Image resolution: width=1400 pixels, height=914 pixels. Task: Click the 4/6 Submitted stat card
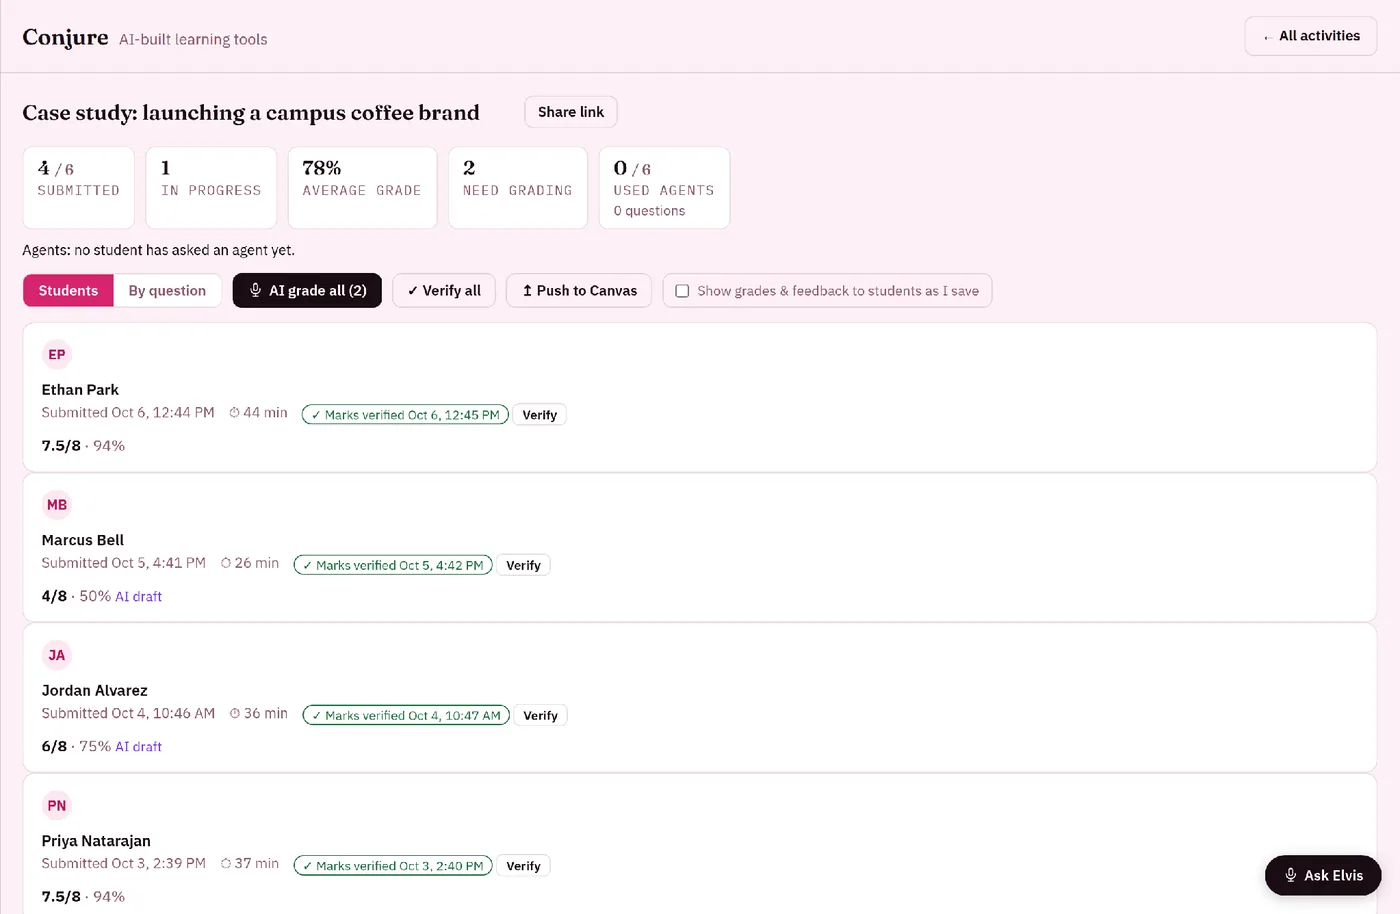pos(79,188)
